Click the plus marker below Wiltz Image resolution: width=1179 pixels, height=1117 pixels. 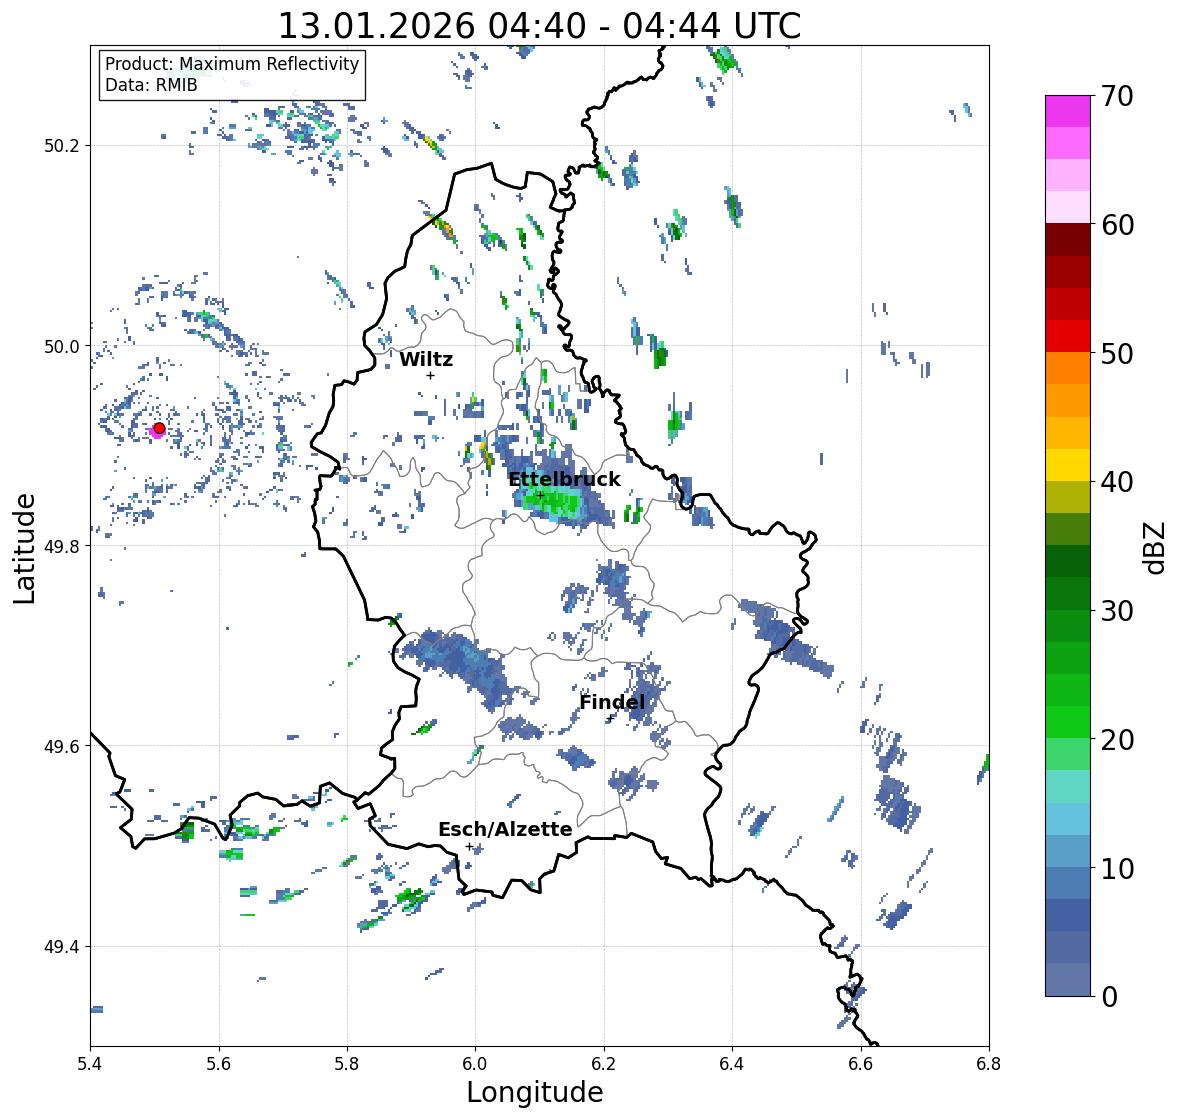(x=430, y=375)
